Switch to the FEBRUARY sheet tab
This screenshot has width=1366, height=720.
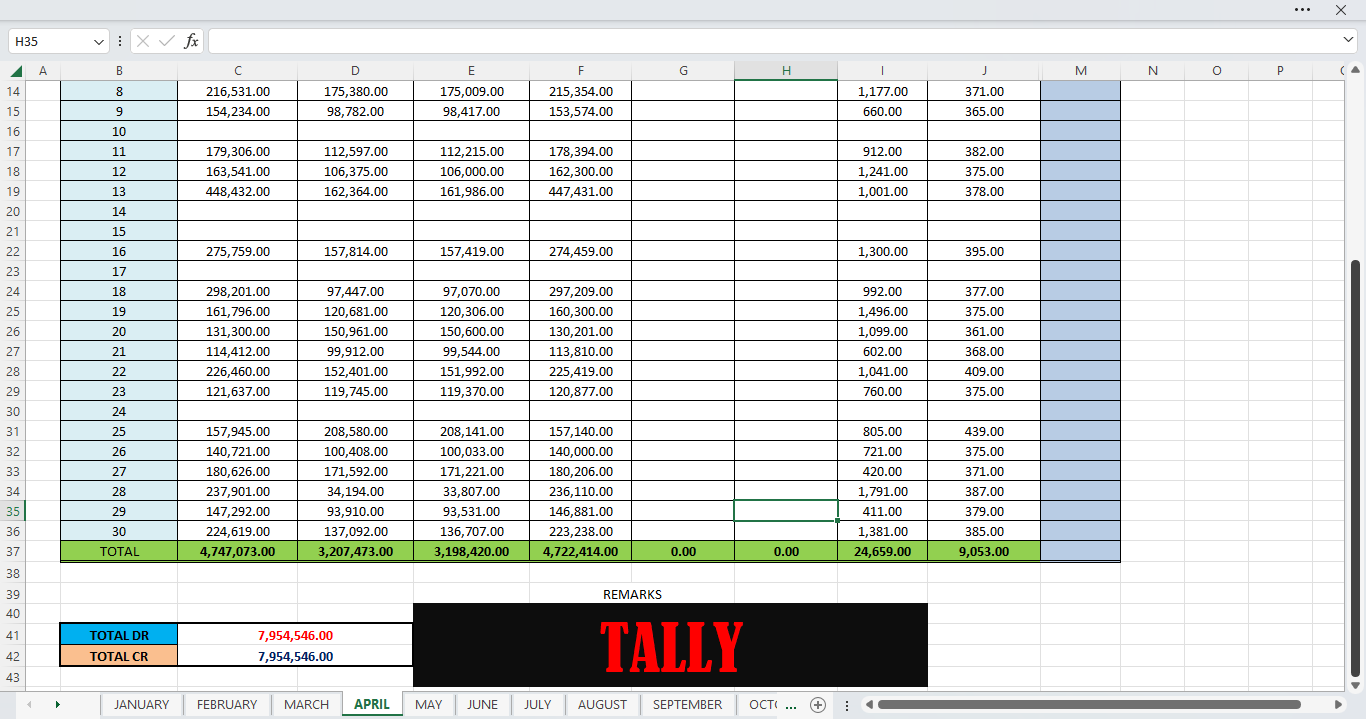227,704
